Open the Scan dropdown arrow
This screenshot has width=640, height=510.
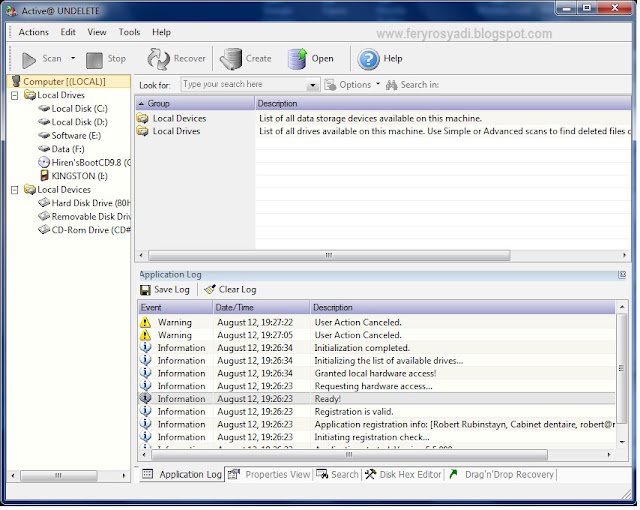pos(73,58)
